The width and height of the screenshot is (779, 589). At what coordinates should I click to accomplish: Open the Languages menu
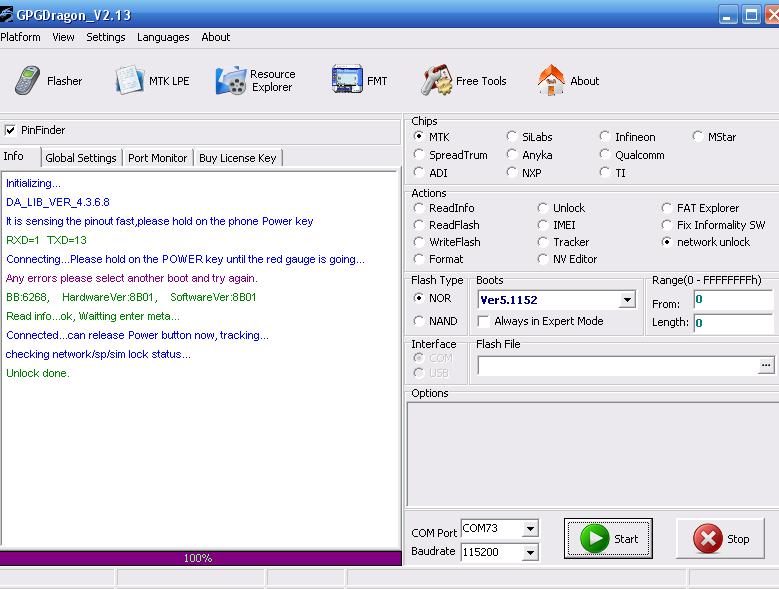tap(163, 37)
